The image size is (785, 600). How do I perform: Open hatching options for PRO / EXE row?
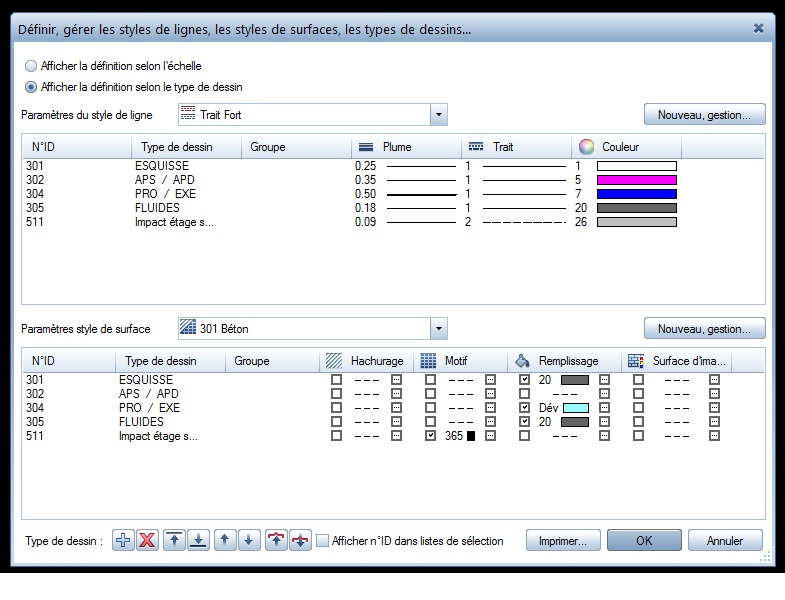click(x=397, y=408)
